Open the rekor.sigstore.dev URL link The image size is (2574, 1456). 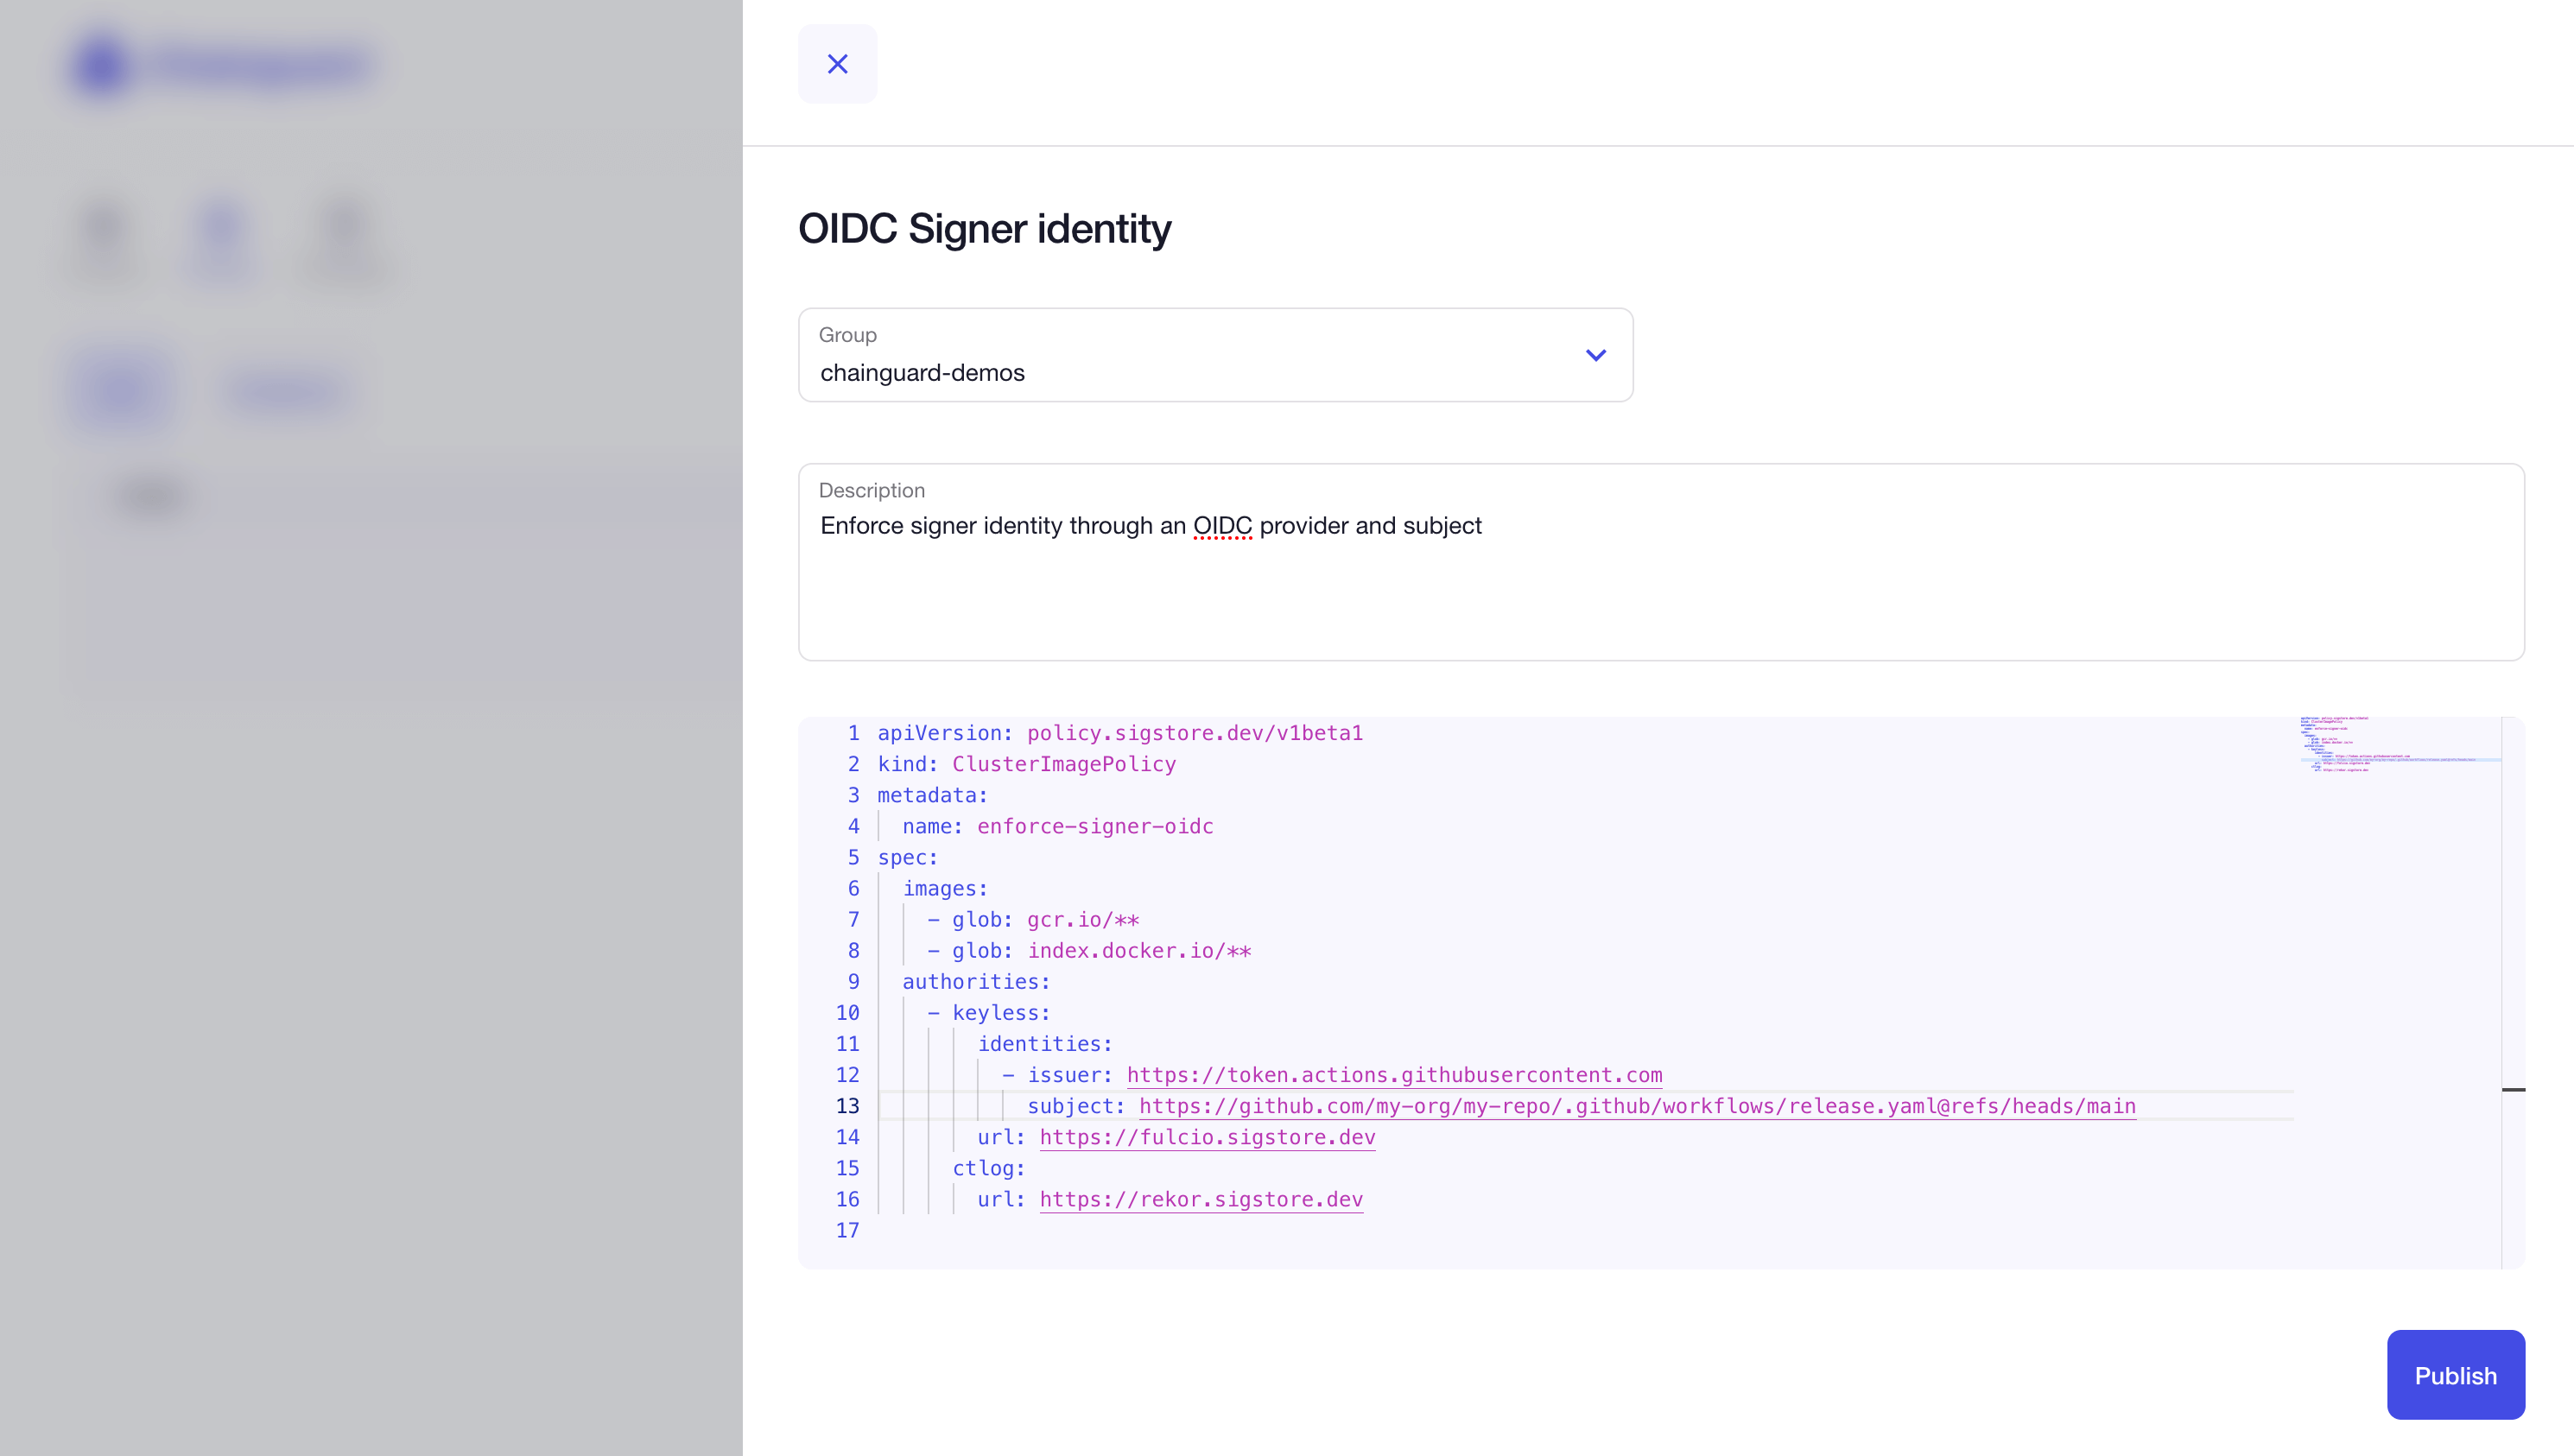1201,1199
